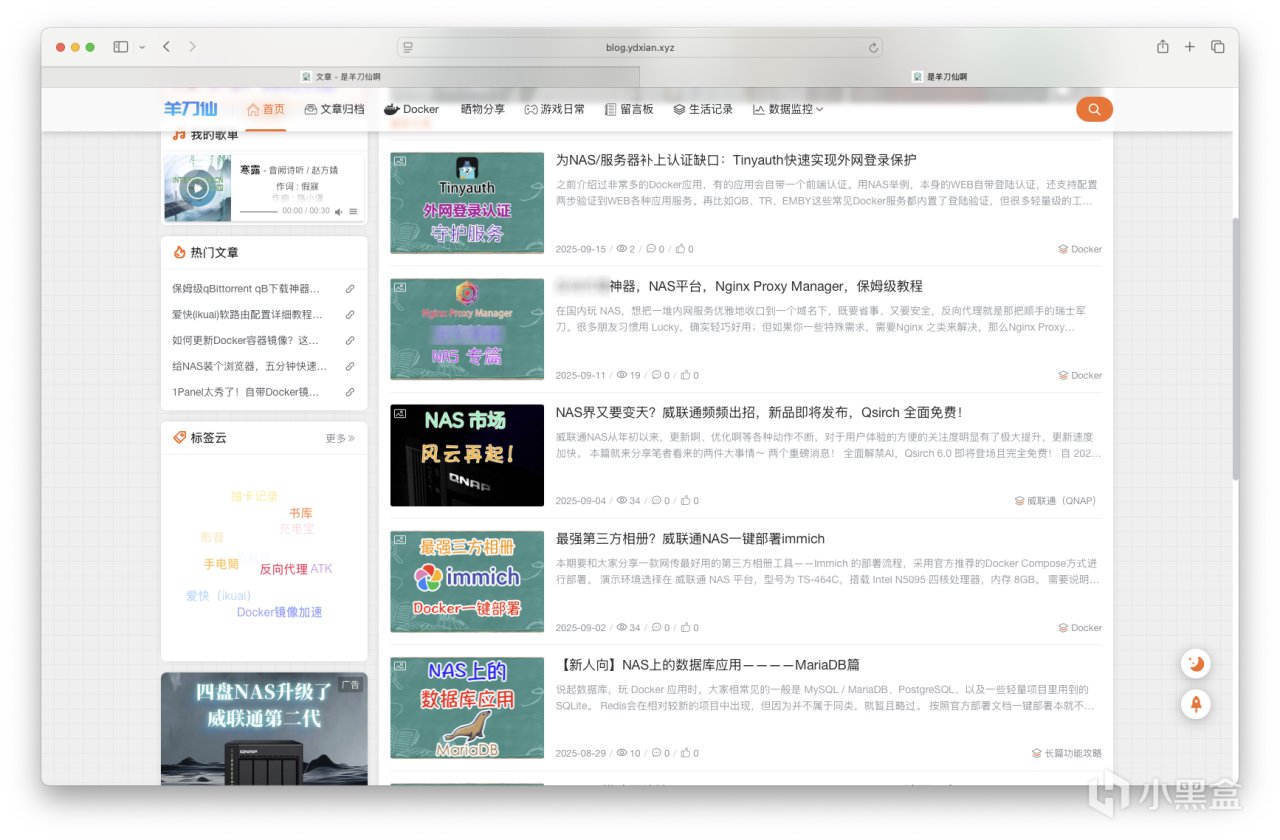Open Safari share button
The image size is (1280, 840).
pos(1162,47)
